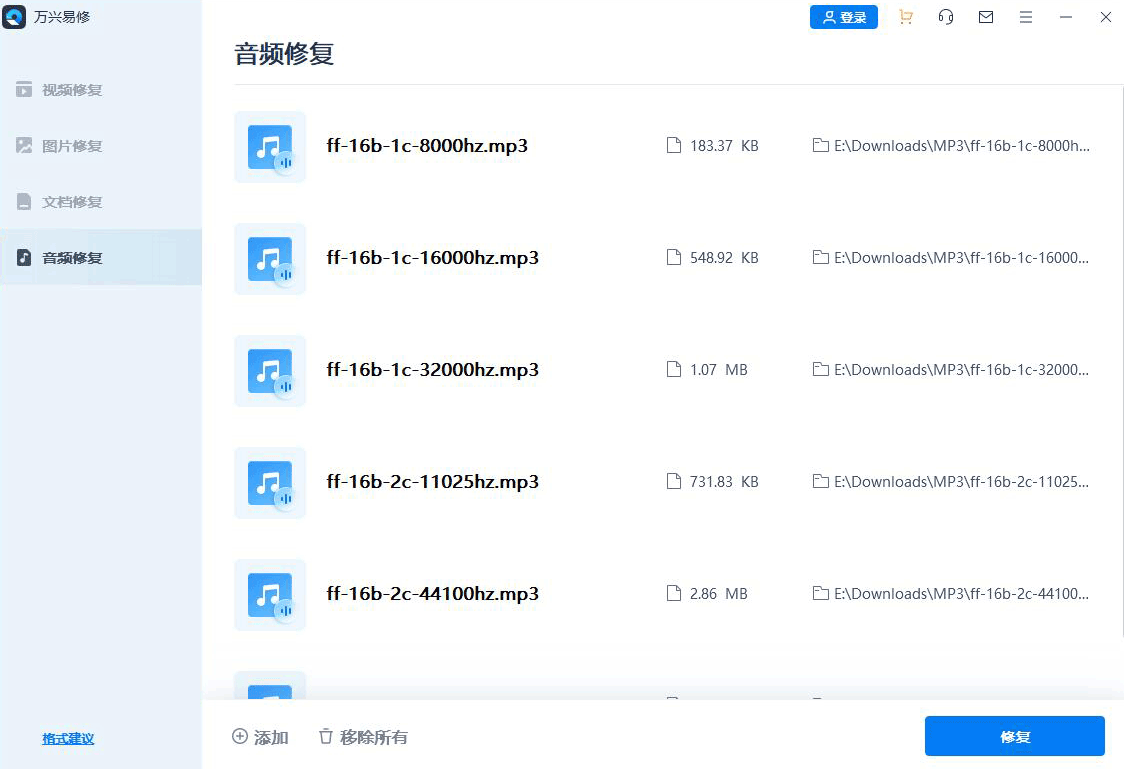Screen dimensions: 1124x769
Task: Click the headset customer support icon
Action: pos(945,17)
